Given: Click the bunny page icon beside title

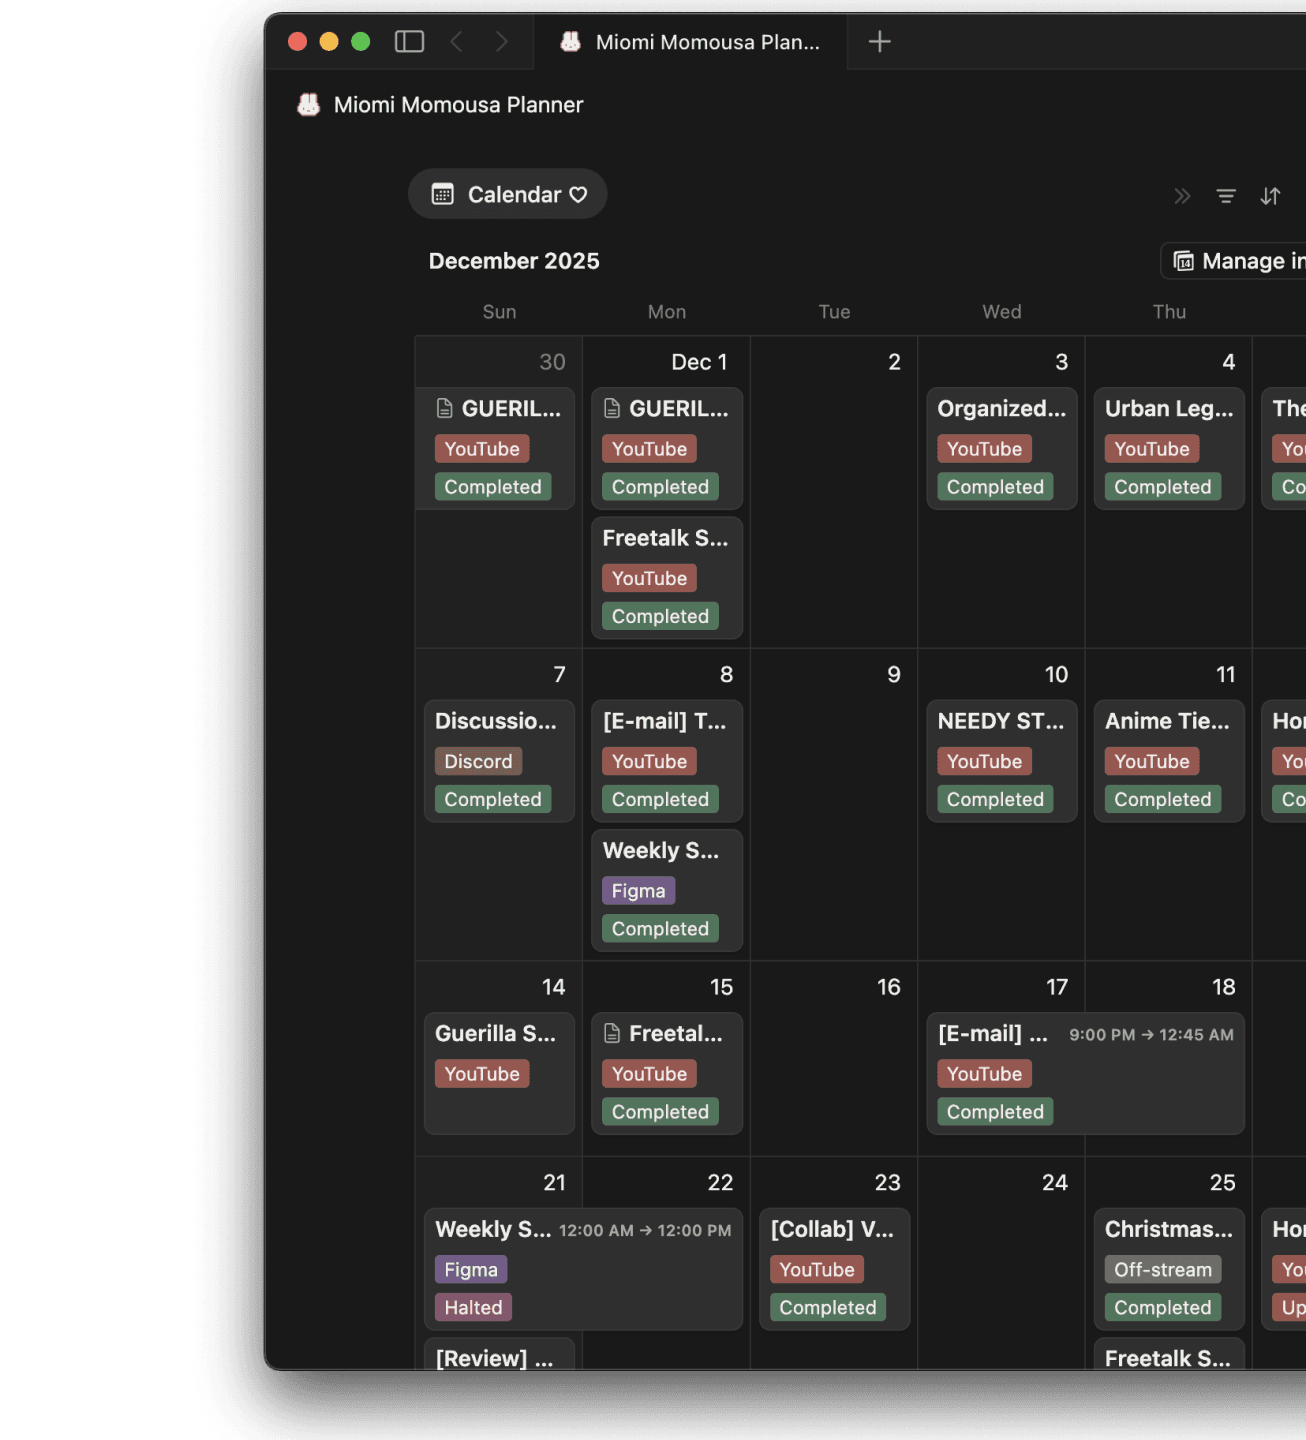Looking at the screenshot, I should click(309, 105).
